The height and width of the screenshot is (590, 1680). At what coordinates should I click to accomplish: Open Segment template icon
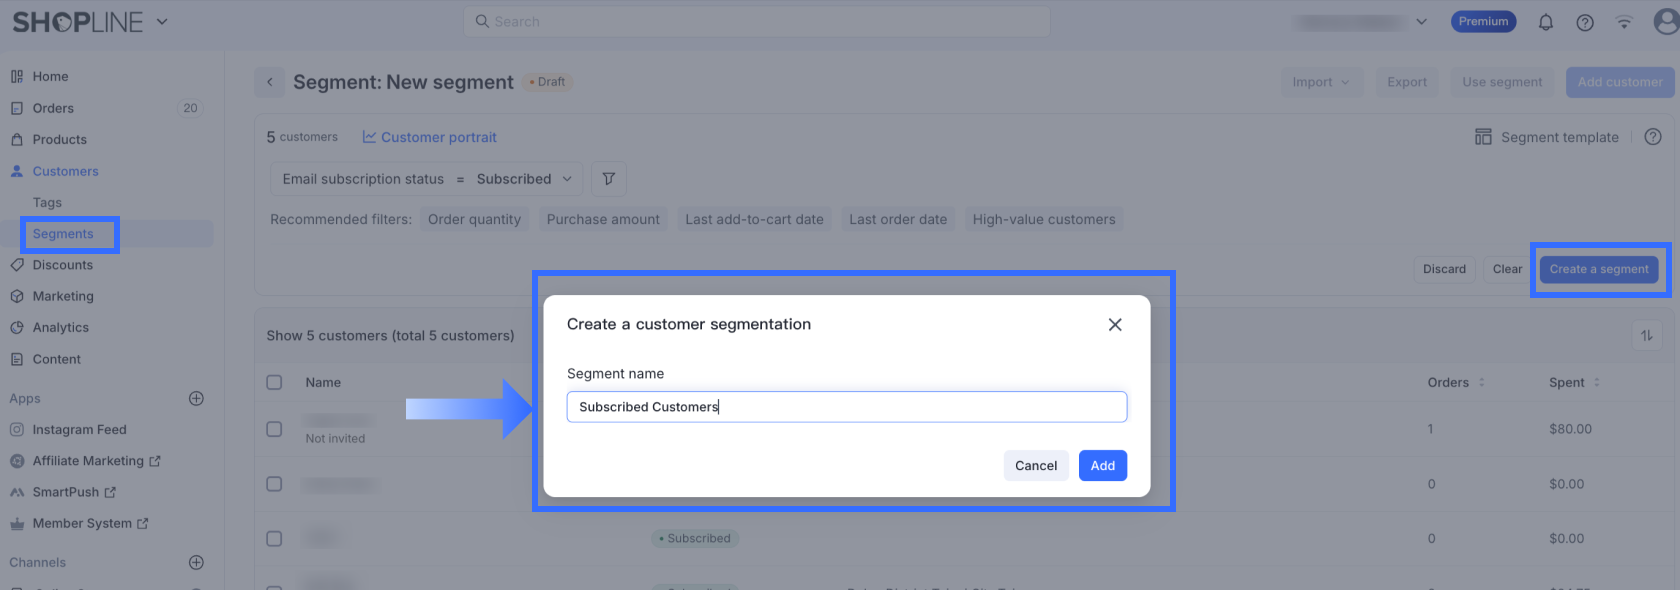[1483, 137]
